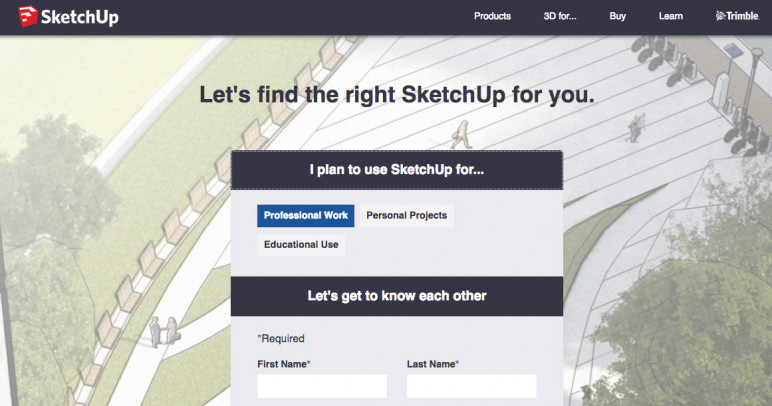Open the Products menu
Screen dimensions: 772x406
(x=492, y=16)
